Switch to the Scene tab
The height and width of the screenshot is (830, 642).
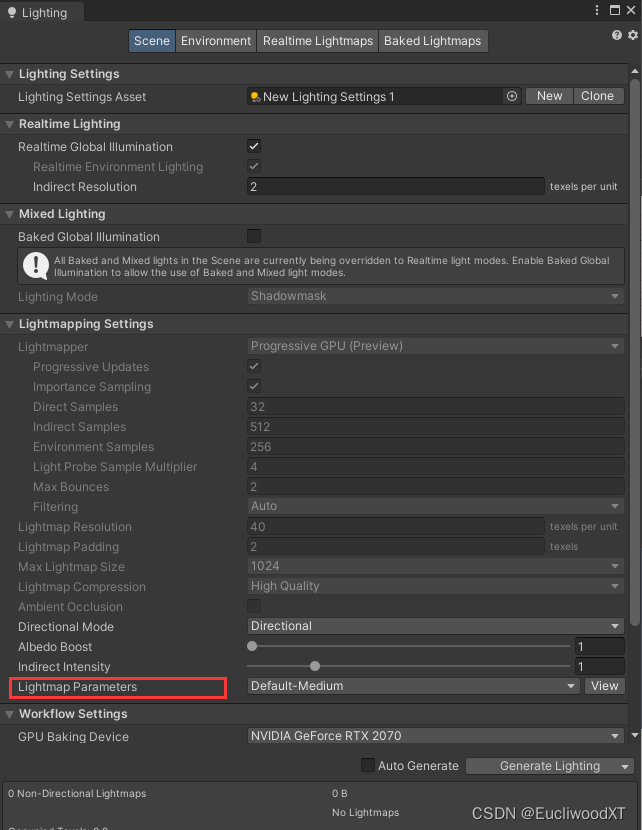pos(151,41)
